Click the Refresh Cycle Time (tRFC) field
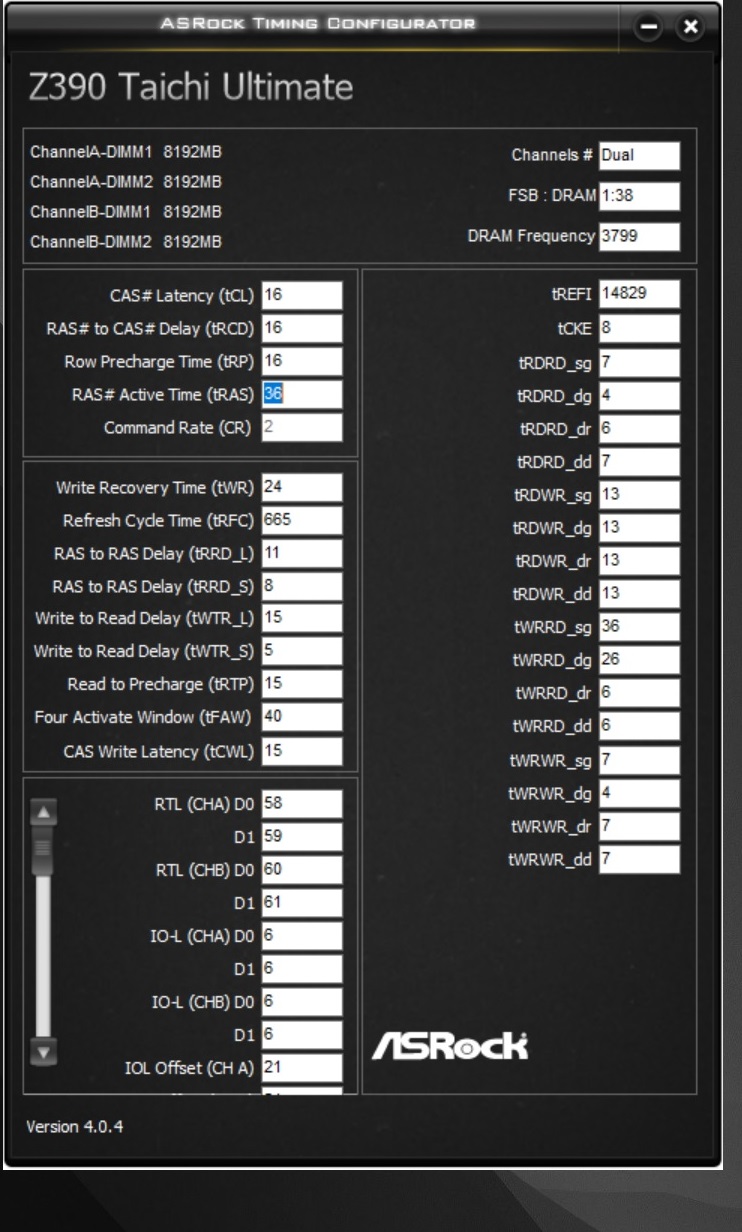The height and width of the screenshot is (1232, 742). click(x=302, y=520)
